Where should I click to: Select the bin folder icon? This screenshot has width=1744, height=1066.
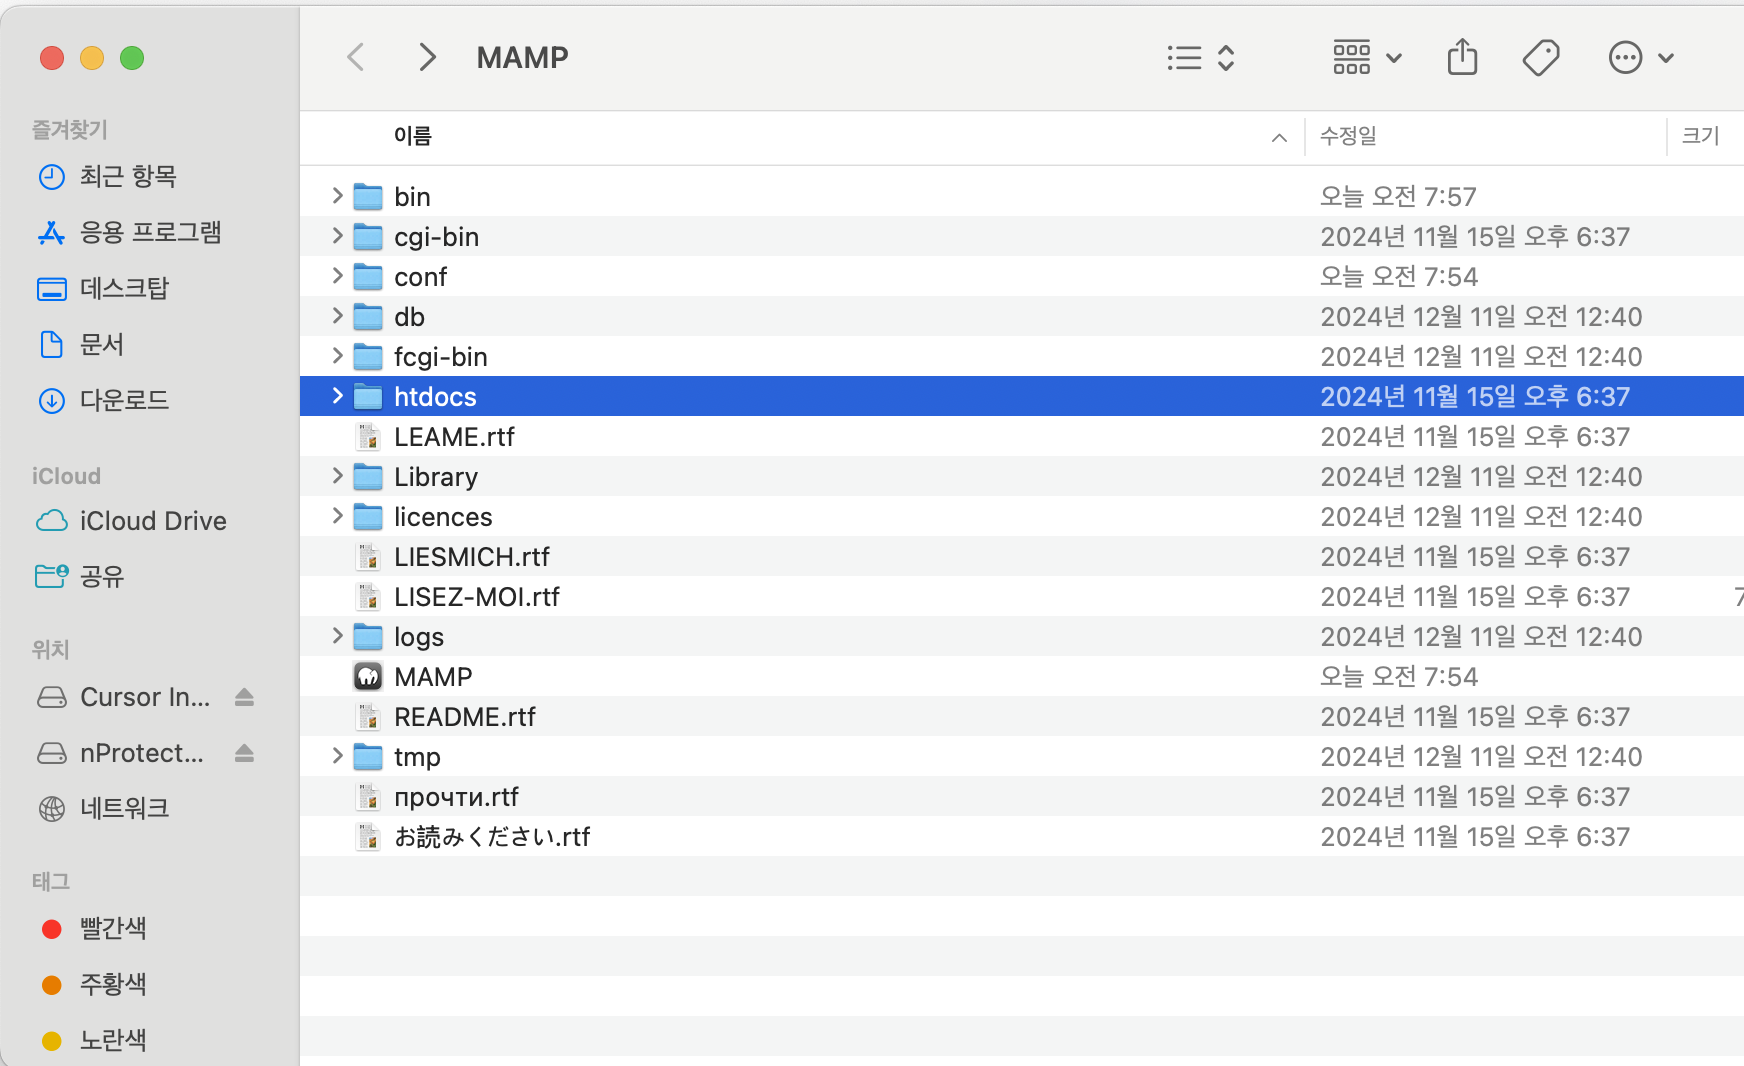click(368, 197)
